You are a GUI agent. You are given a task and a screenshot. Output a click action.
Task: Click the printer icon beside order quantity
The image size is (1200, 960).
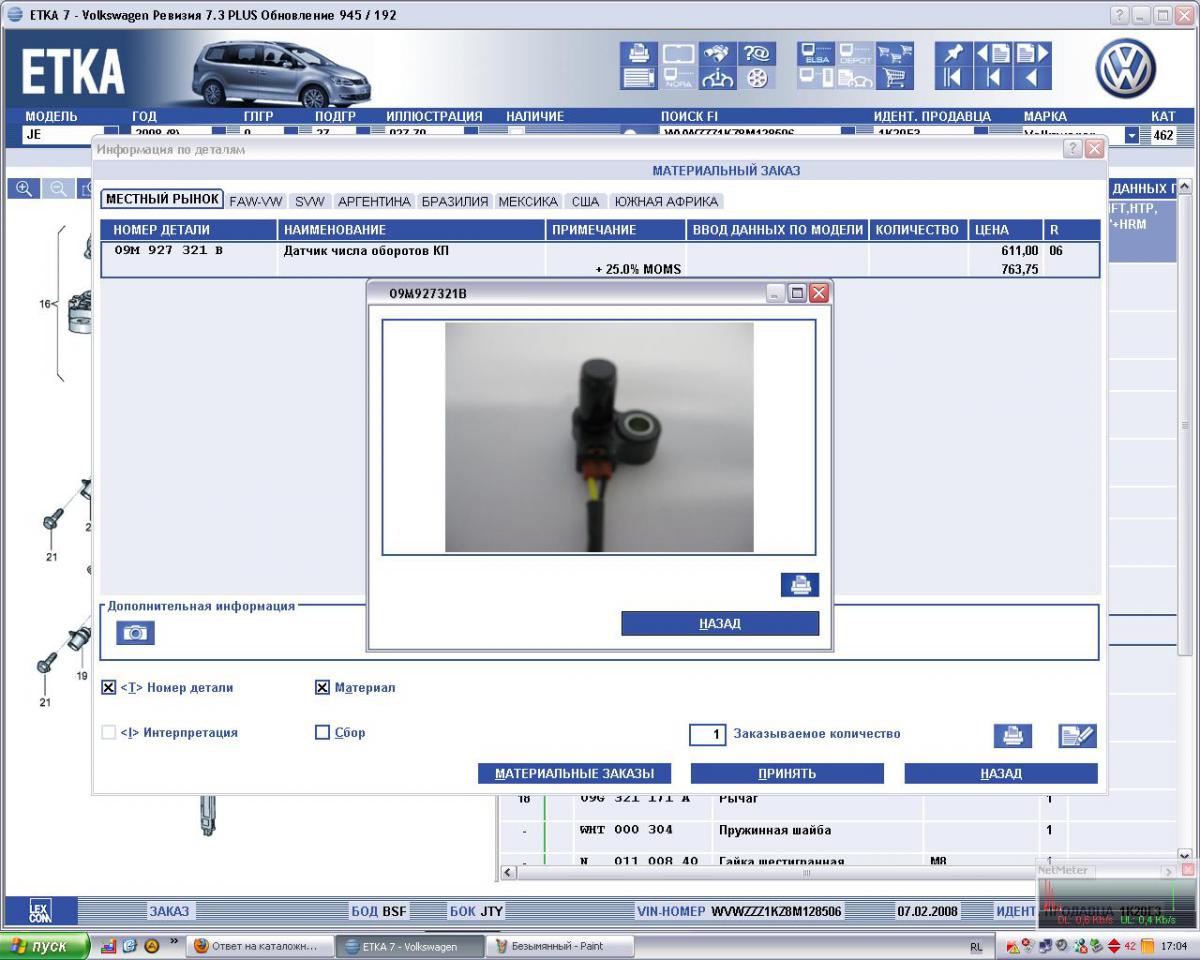point(1012,735)
